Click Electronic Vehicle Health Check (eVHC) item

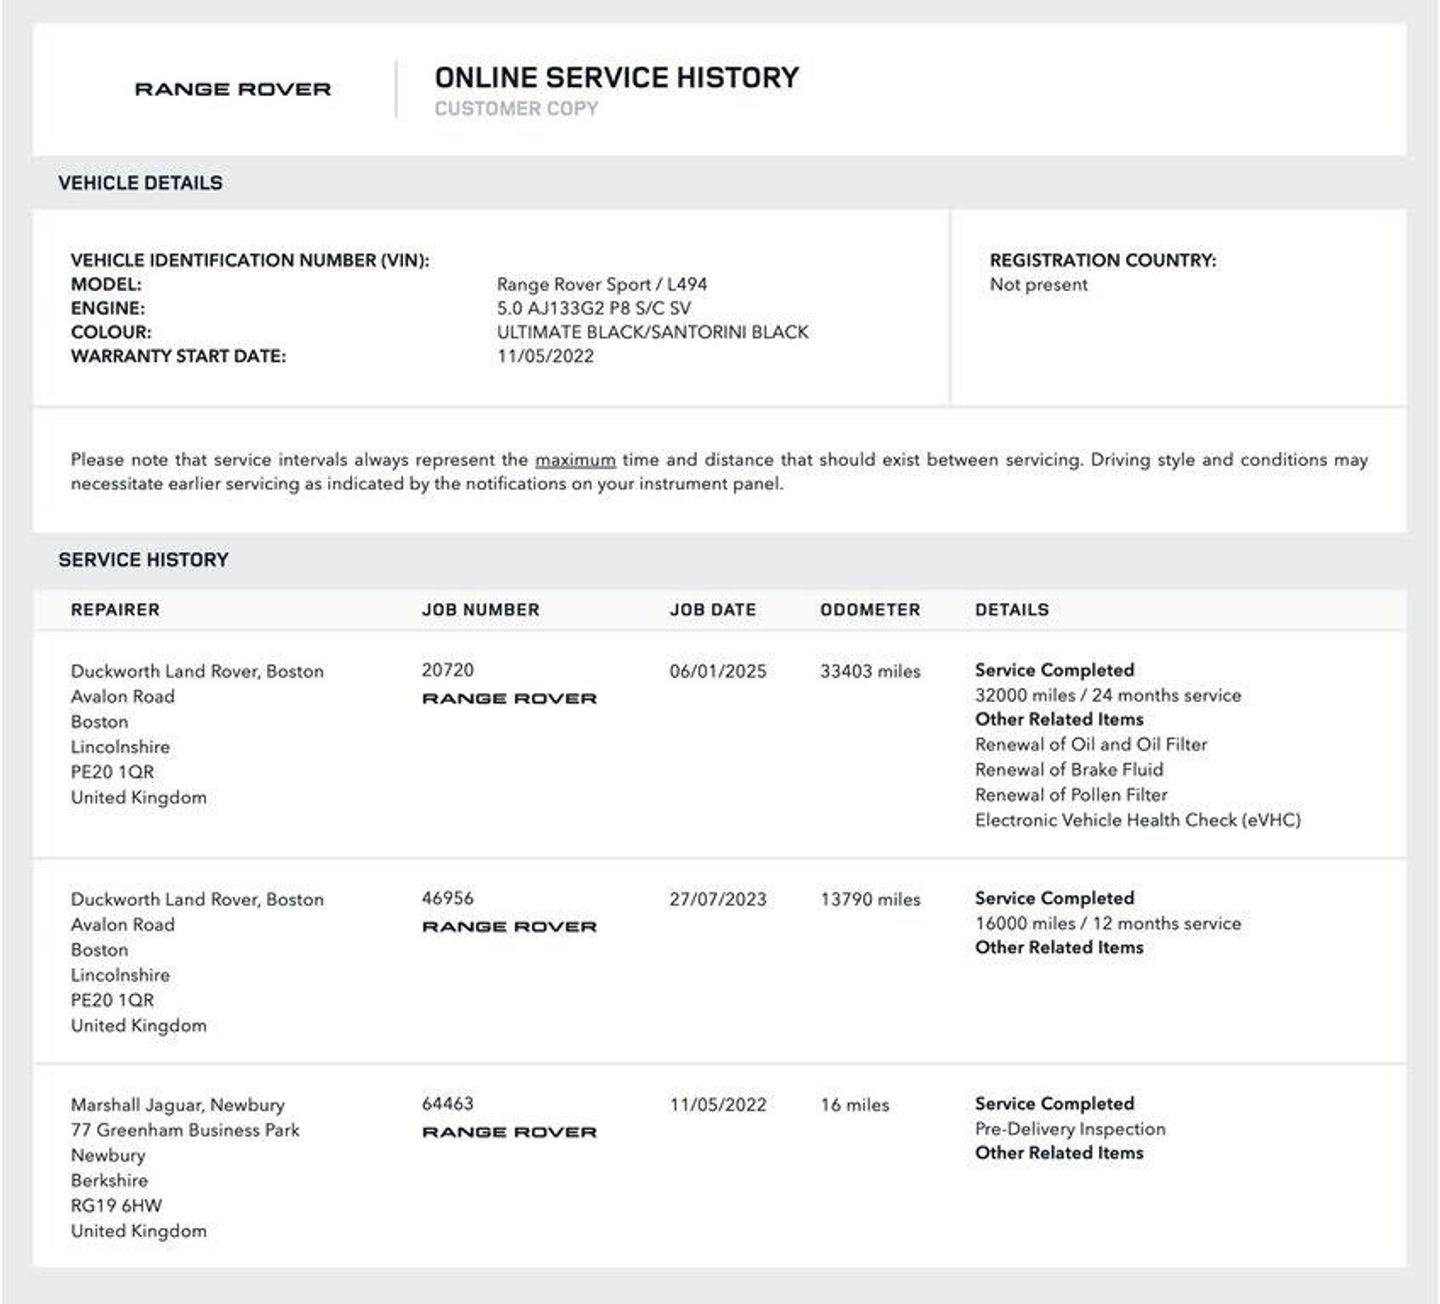1138,820
